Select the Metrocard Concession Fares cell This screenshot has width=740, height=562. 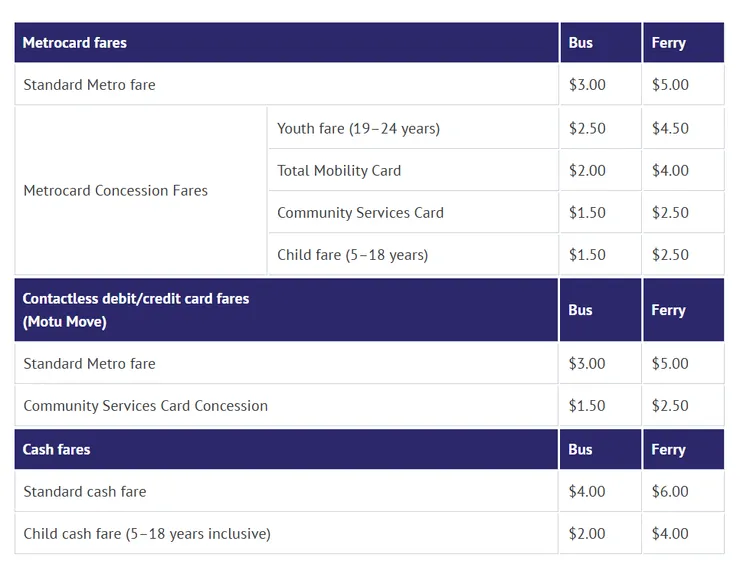[116, 190]
